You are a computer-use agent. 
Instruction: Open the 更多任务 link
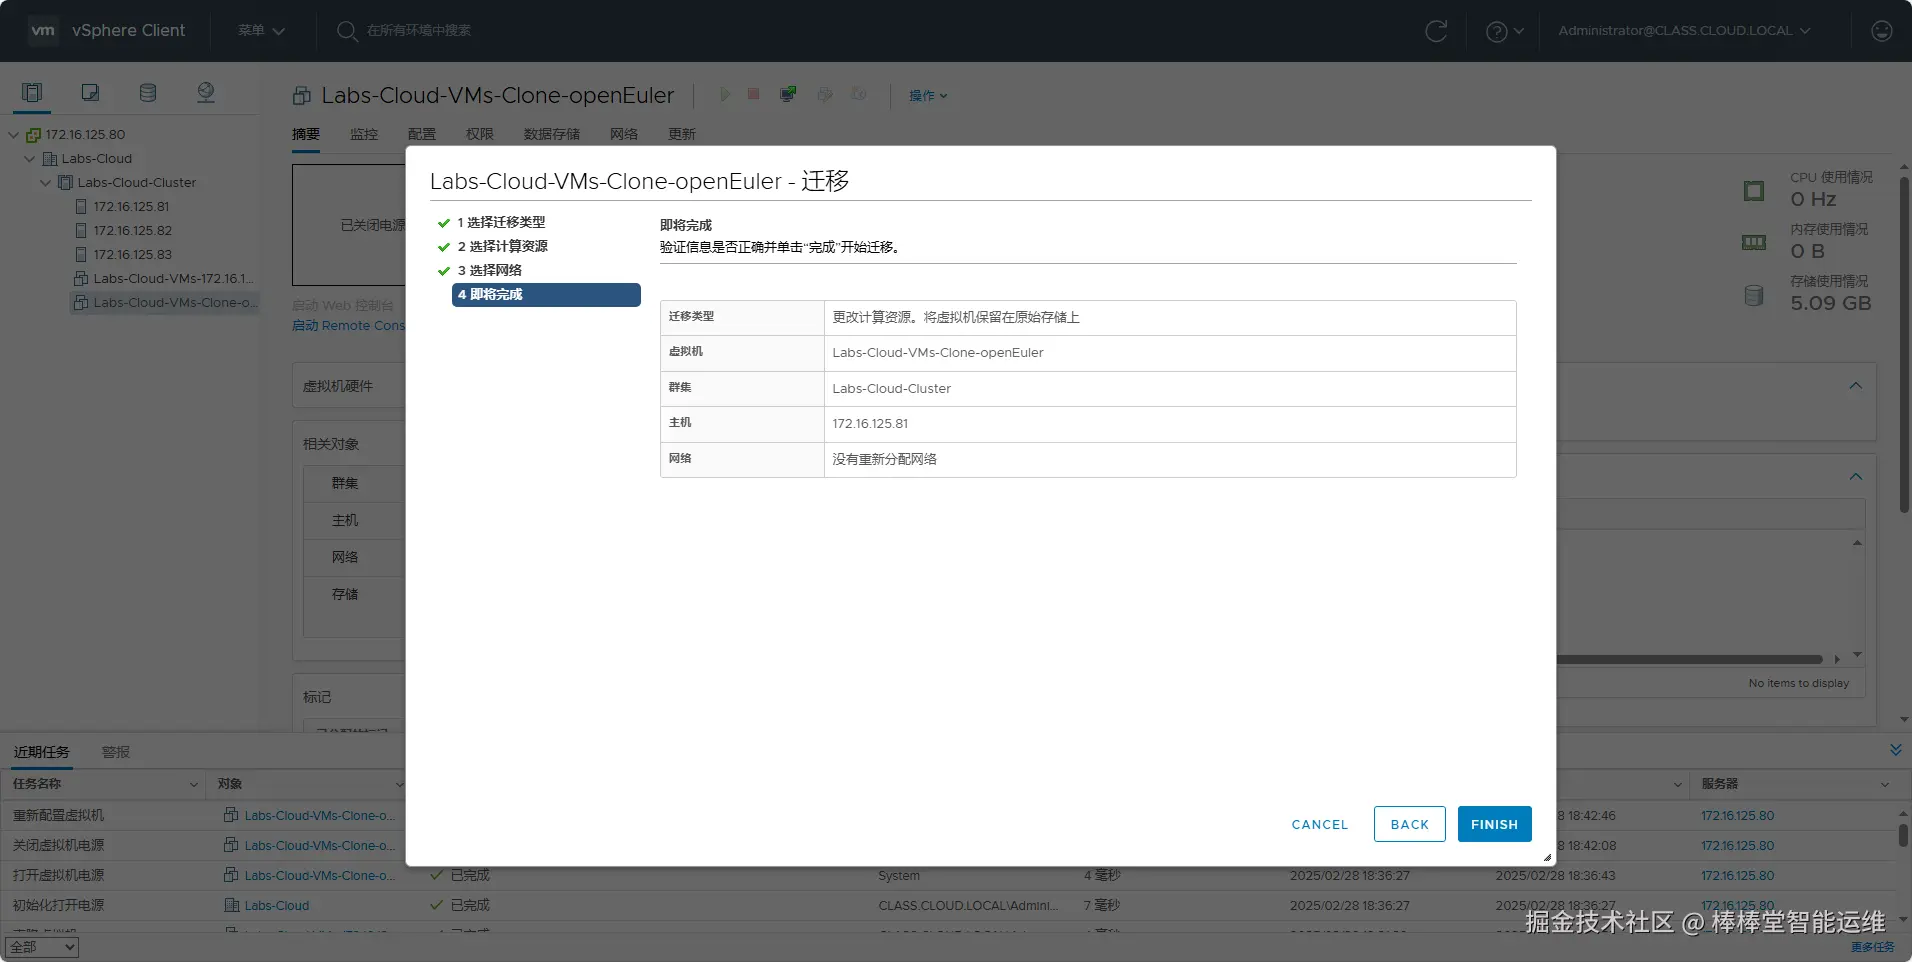1872,947
